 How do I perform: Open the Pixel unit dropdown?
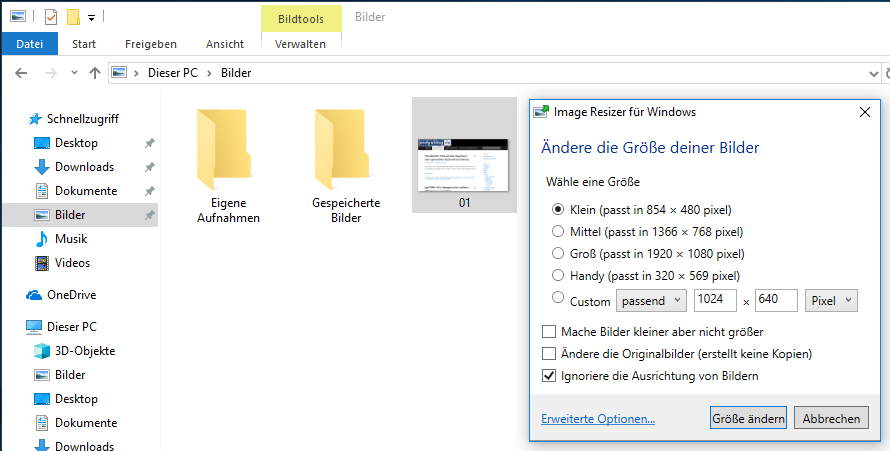(832, 300)
